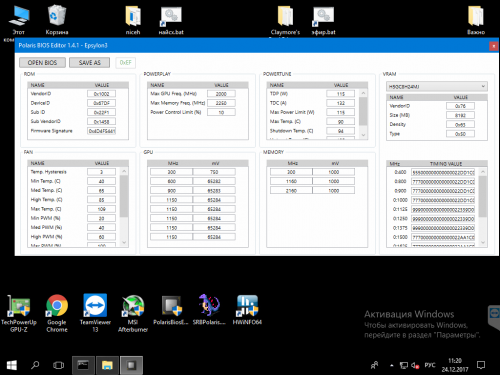Click the OPEN BIOS button
This screenshot has width=500, height=375.
click(42, 63)
